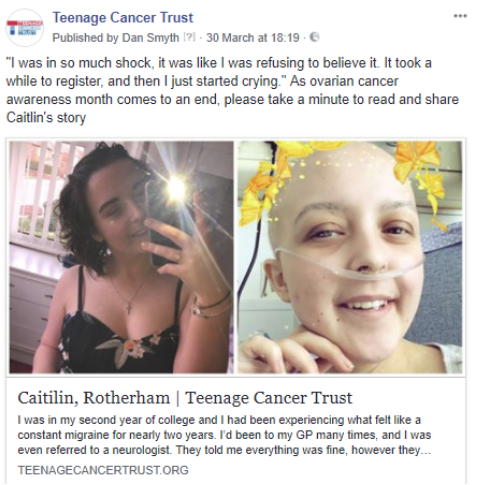Click the 30 March at 18:19 timestamp
This screenshot has width=477, height=485.
(x=253, y=38)
